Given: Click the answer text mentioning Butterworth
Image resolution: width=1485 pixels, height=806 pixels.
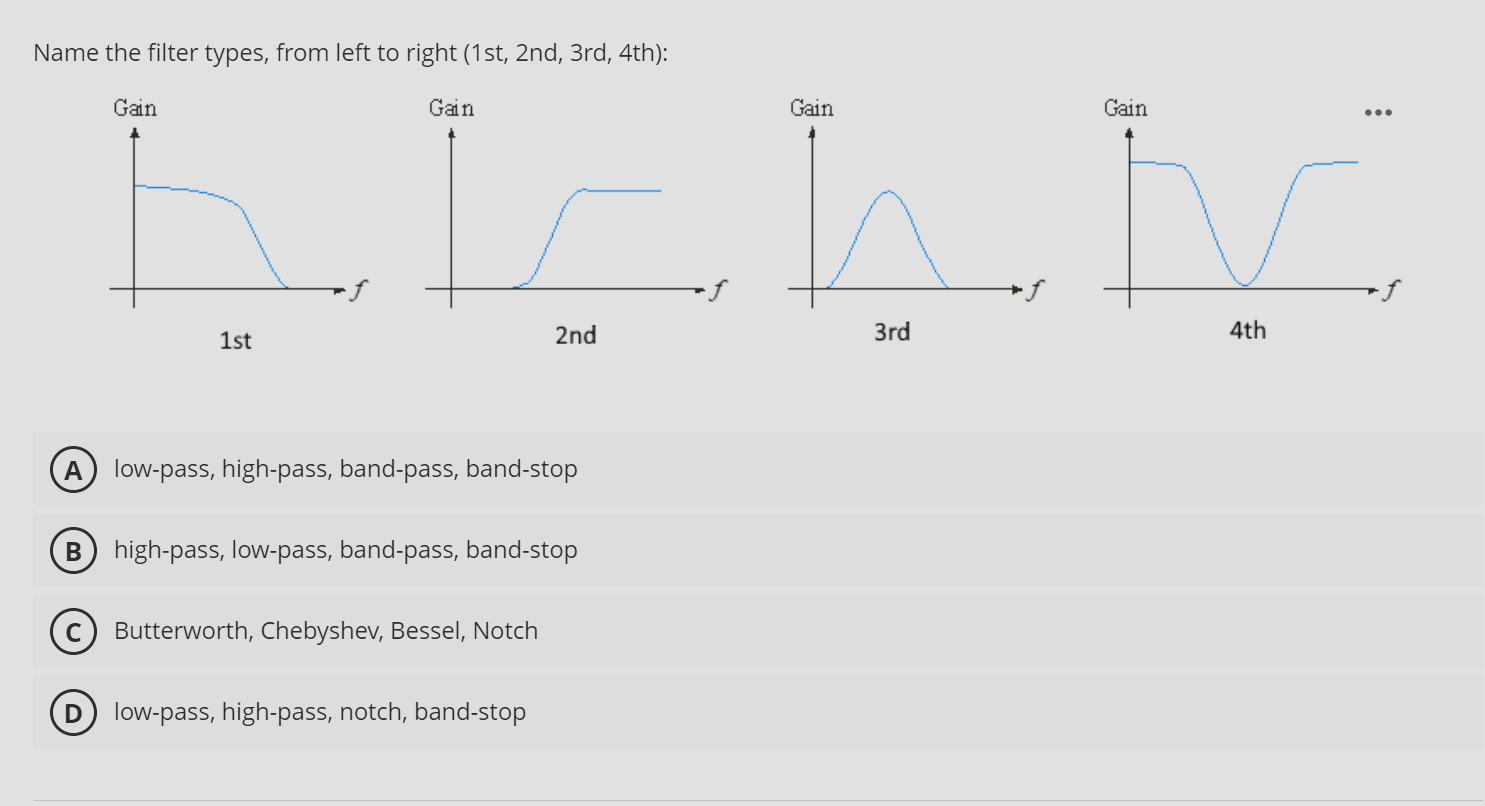Looking at the screenshot, I should pos(326,630).
